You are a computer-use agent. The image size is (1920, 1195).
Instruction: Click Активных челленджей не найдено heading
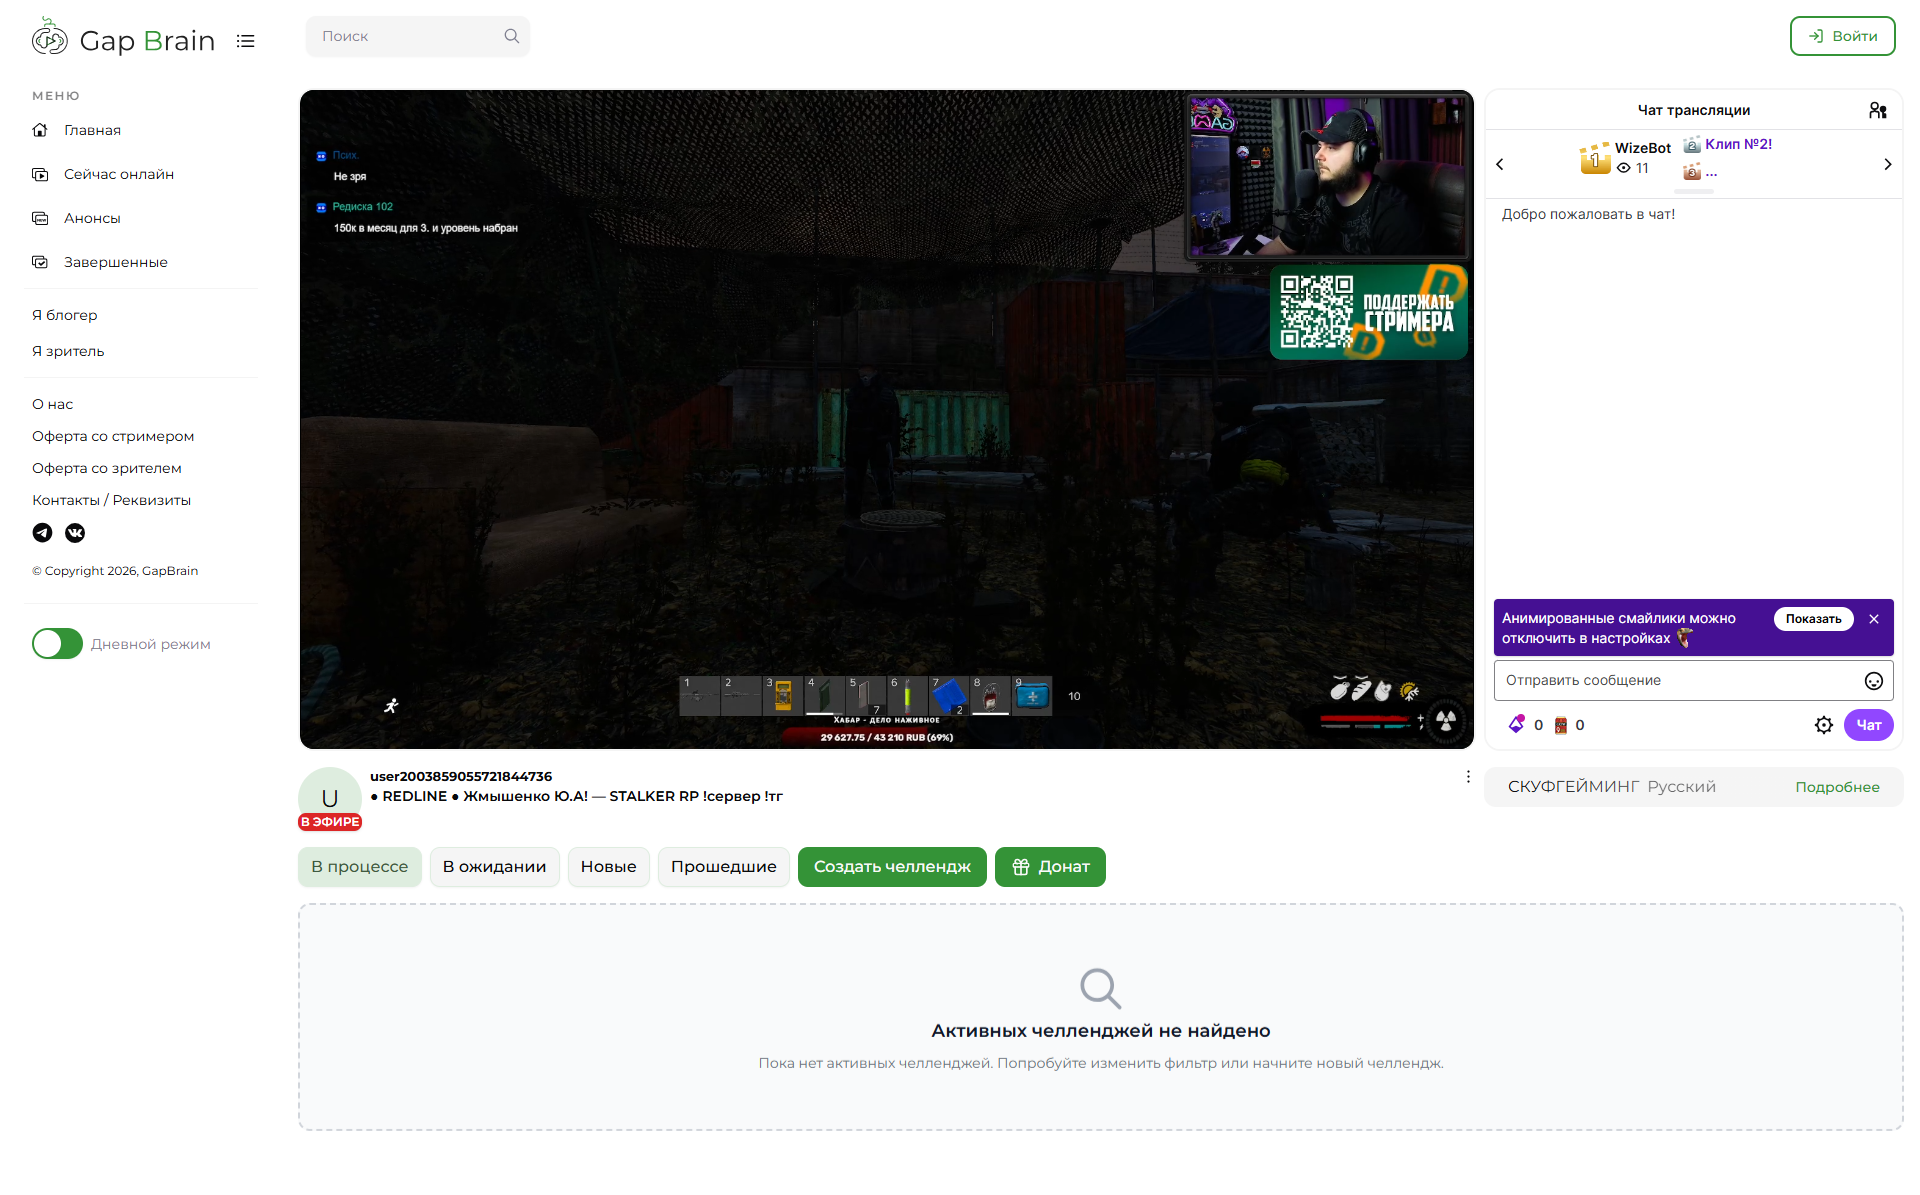1101,1031
